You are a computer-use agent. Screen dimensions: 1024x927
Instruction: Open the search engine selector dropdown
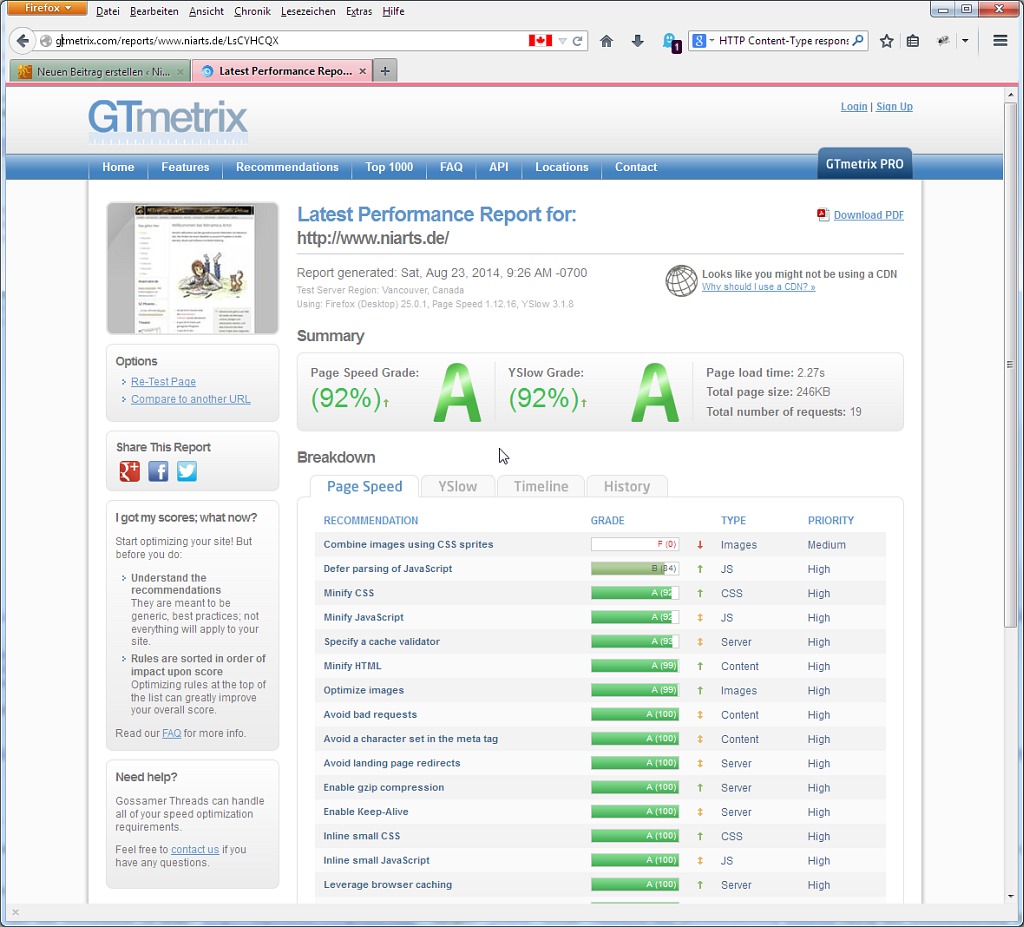702,41
